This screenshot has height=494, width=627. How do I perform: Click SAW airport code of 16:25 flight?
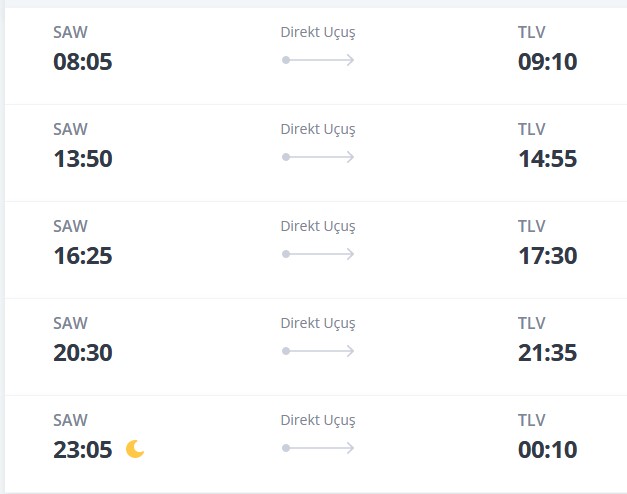(70, 226)
